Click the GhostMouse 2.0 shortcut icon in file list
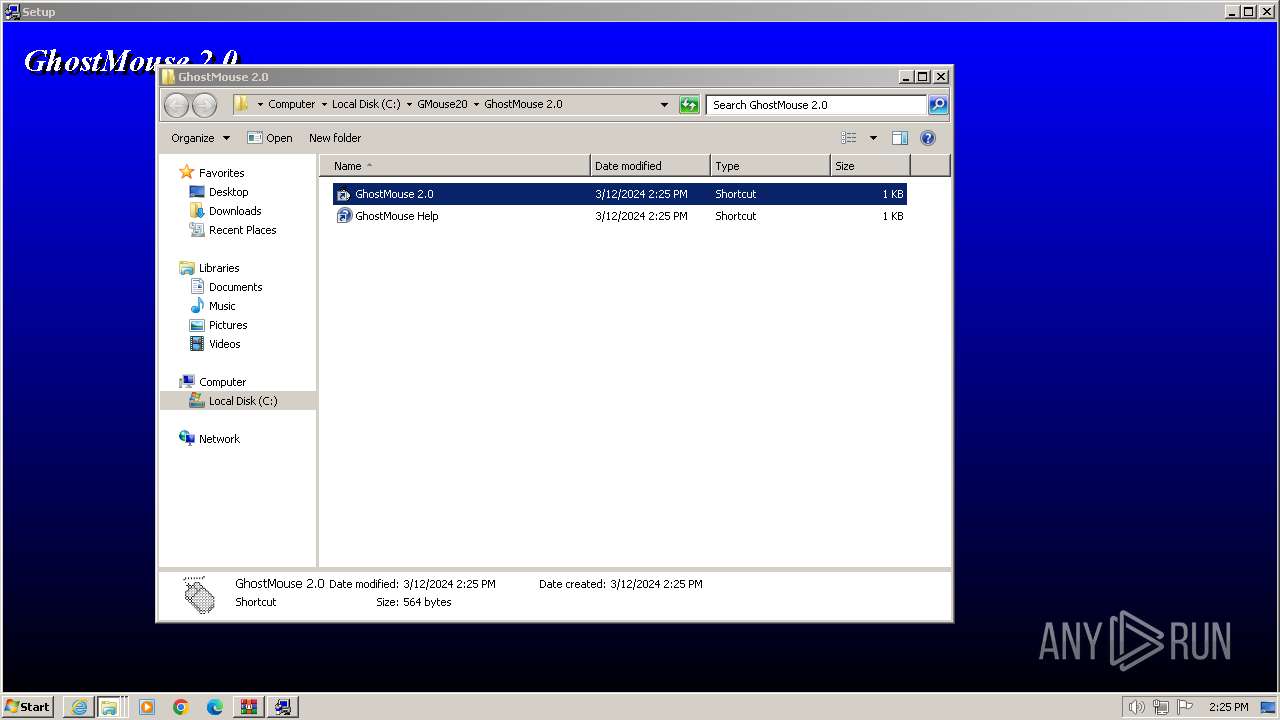 (344, 194)
